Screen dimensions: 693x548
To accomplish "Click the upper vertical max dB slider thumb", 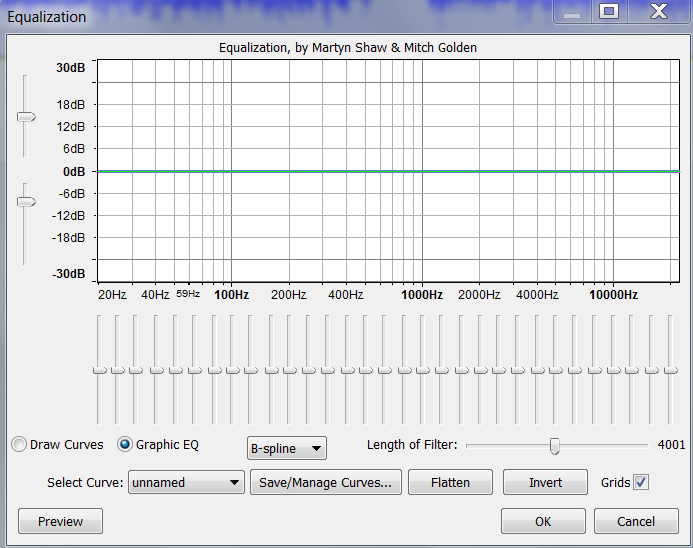I will point(26,117).
